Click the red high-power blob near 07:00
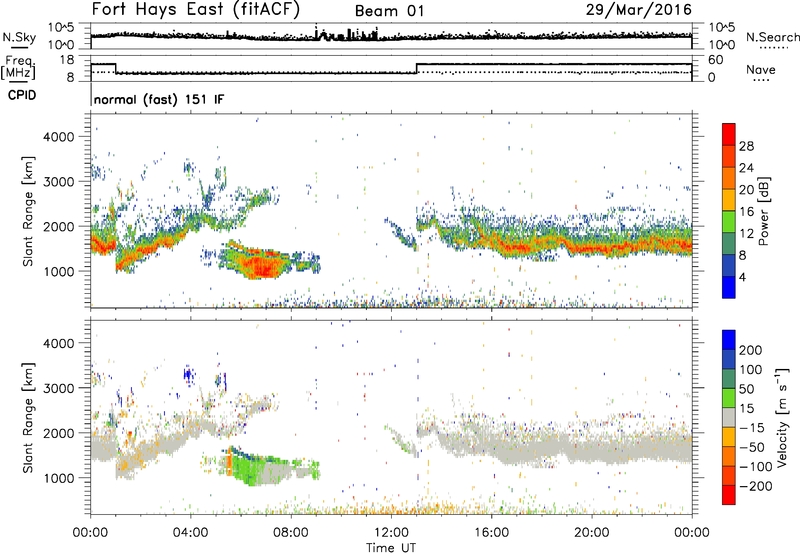This screenshot has width=800, height=554. 263,267
